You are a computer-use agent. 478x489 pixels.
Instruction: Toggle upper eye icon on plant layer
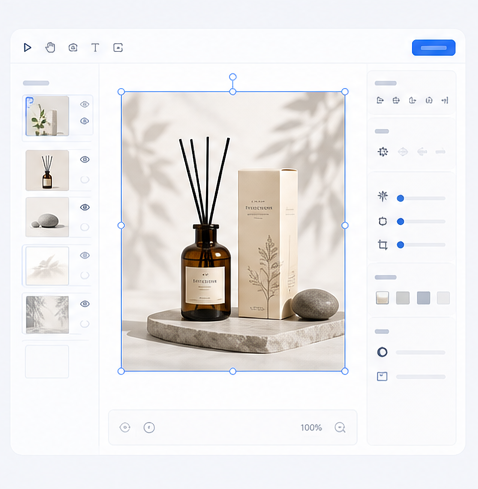point(85,104)
